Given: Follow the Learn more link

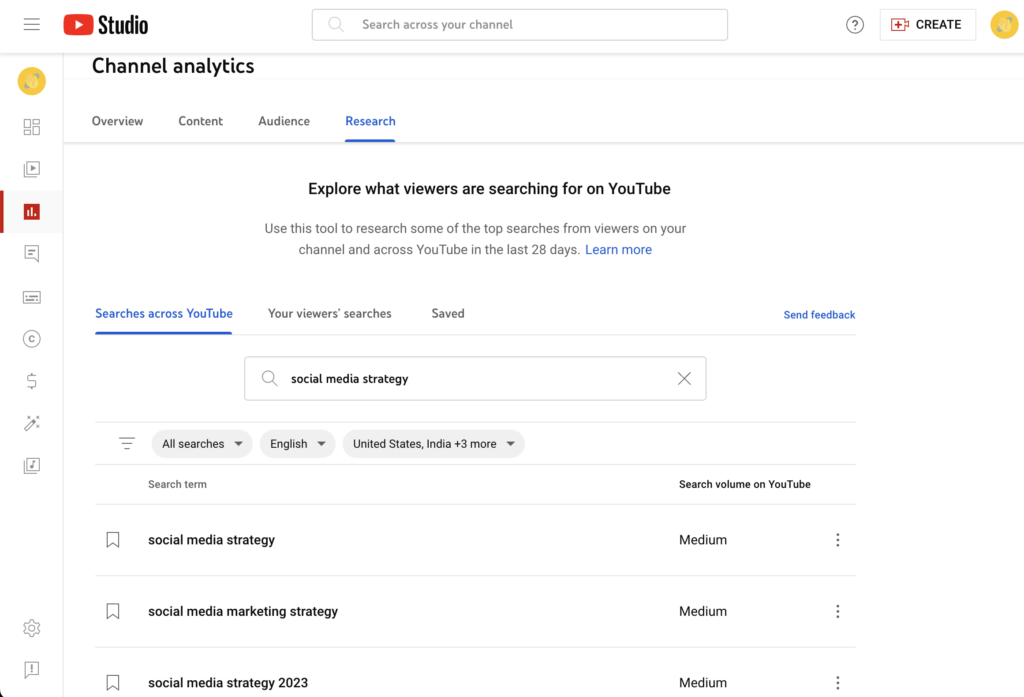Looking at the screenshot, I should [618, 250].
